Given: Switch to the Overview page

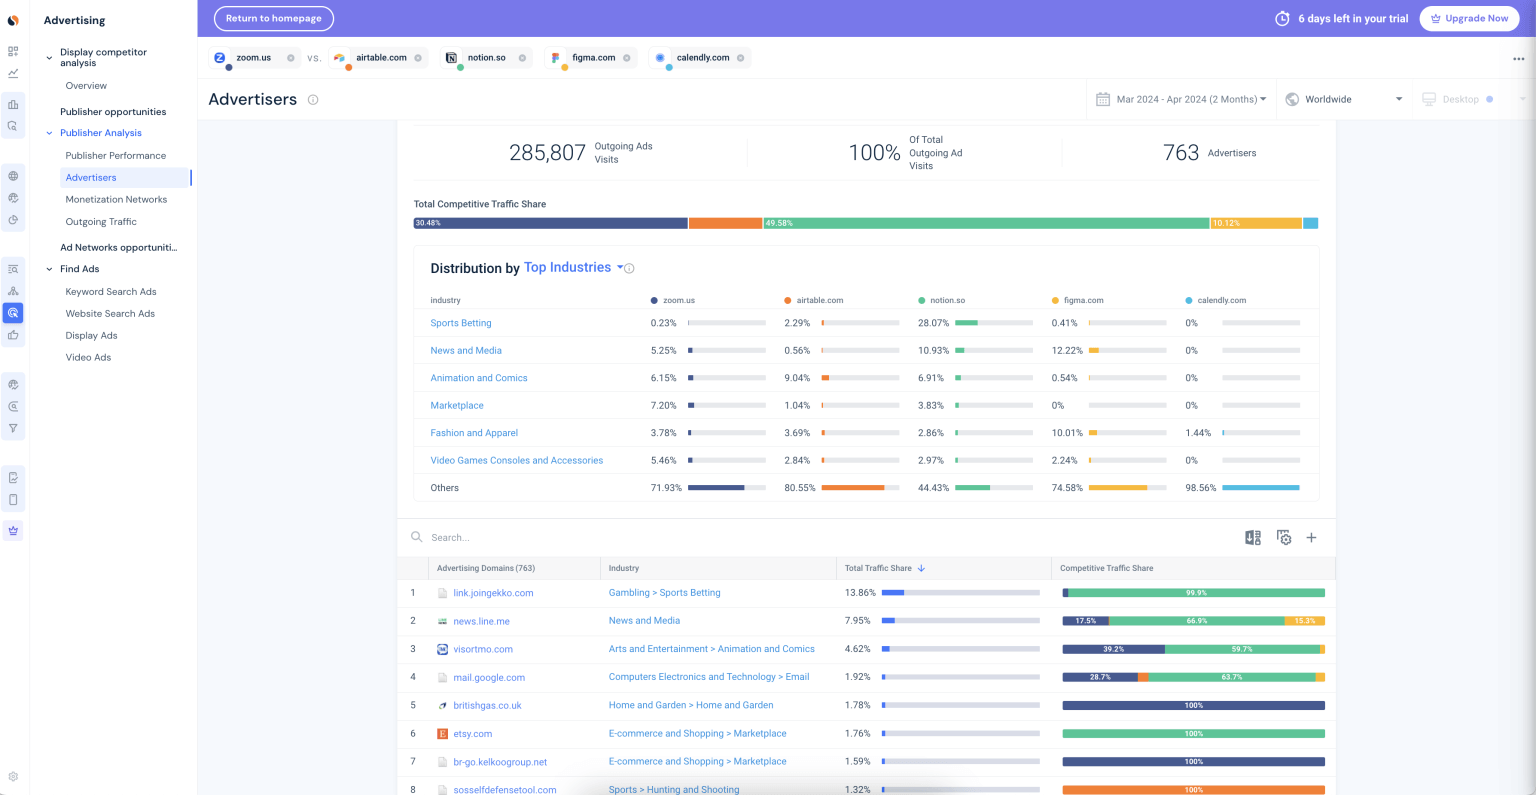Looking at the screenshot, I should pos(86,86).
